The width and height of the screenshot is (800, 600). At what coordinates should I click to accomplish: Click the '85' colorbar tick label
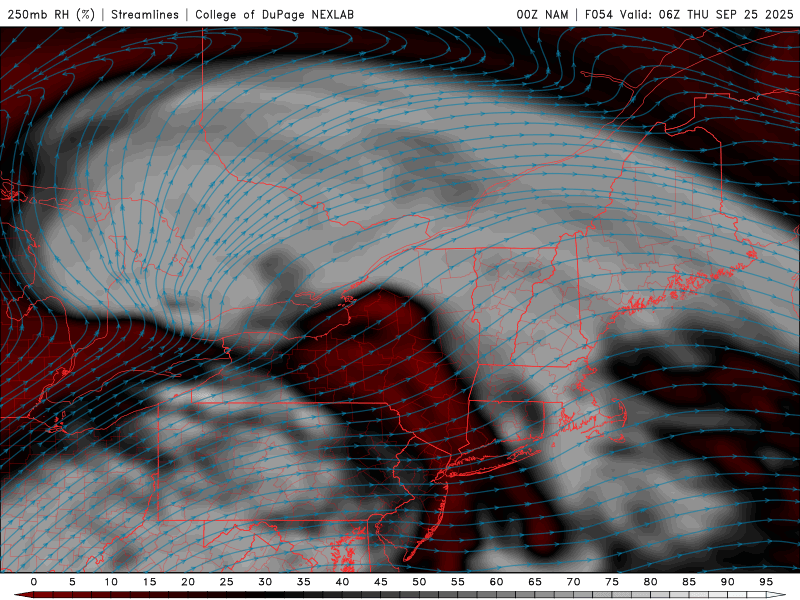point(689,582)
